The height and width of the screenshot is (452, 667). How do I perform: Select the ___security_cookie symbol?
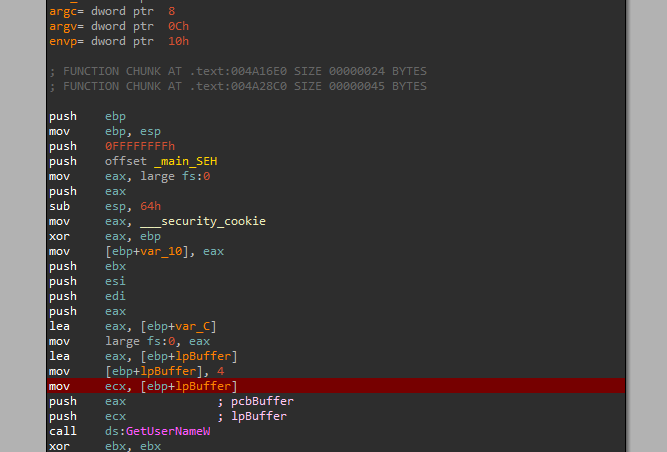tap(203, 221)
